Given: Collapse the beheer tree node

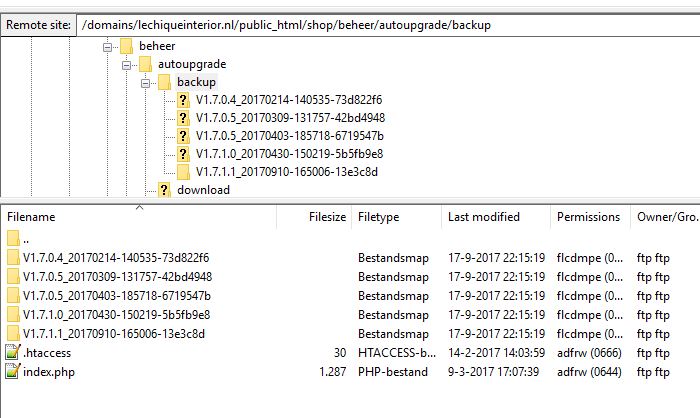Looking at the screenshot, I should (107, 46).
